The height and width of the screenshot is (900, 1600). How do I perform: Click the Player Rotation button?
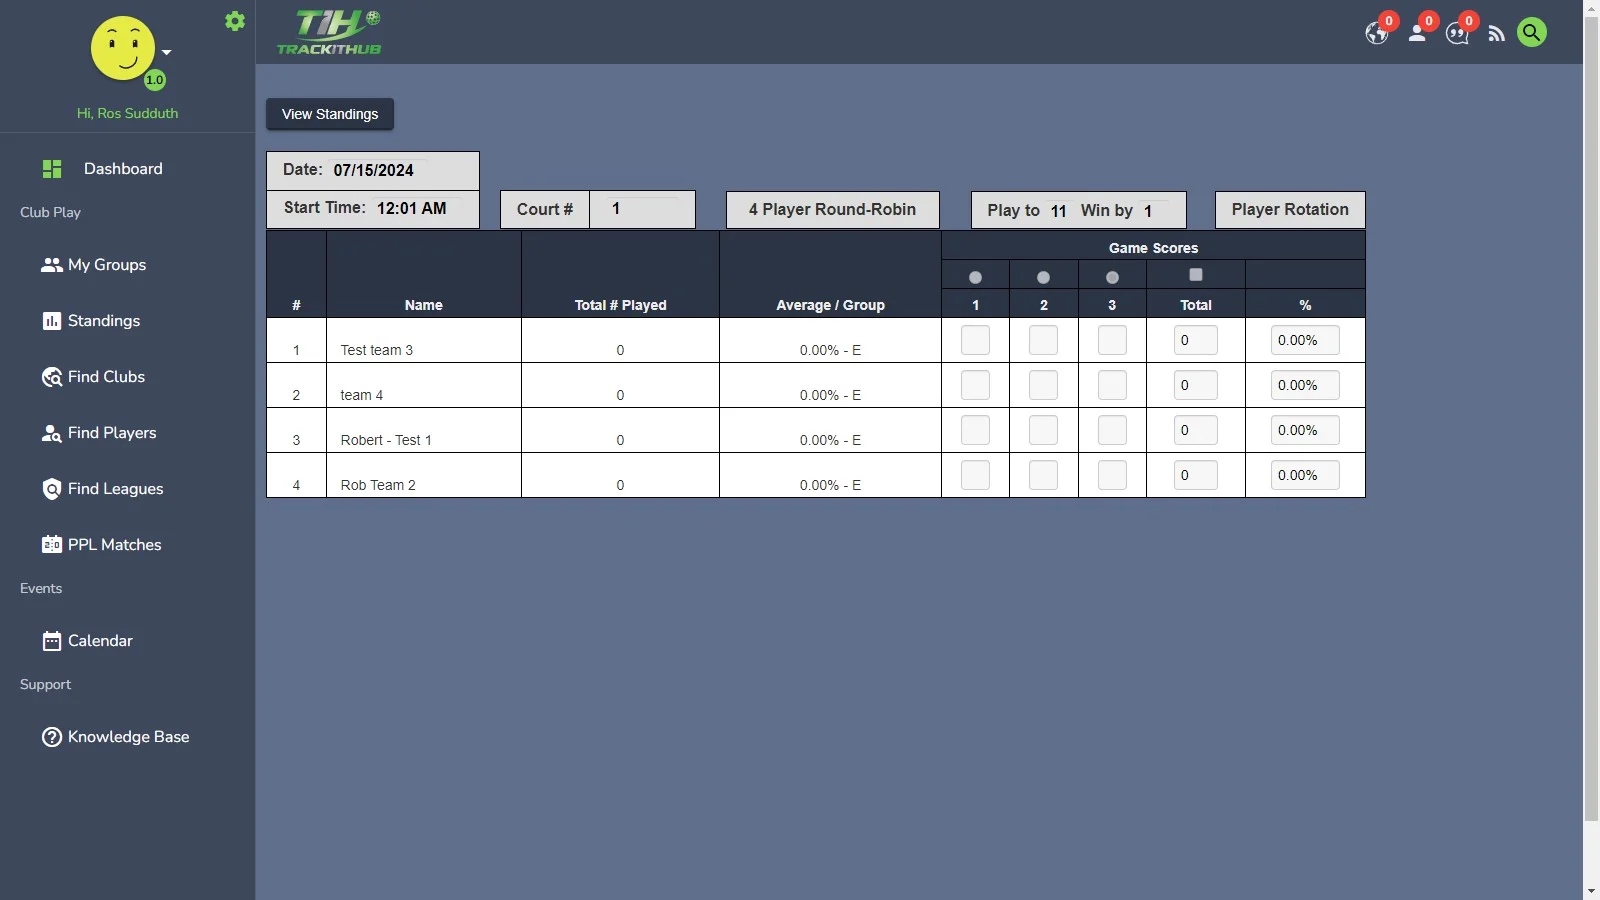point(1290,210)
